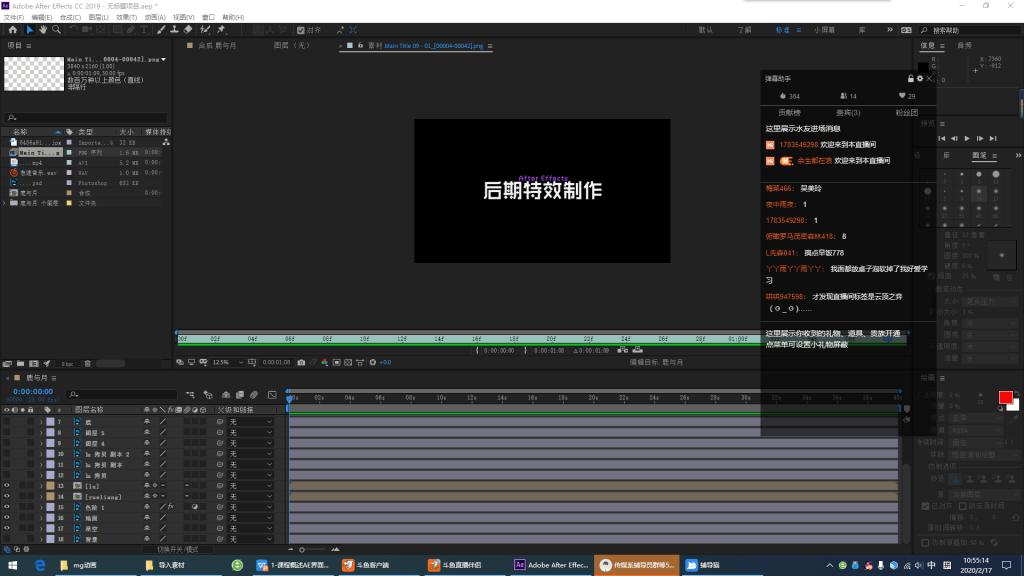Toggle visibility of layer 15 色阶 1

pyautogui.click(x=7, y=507)
